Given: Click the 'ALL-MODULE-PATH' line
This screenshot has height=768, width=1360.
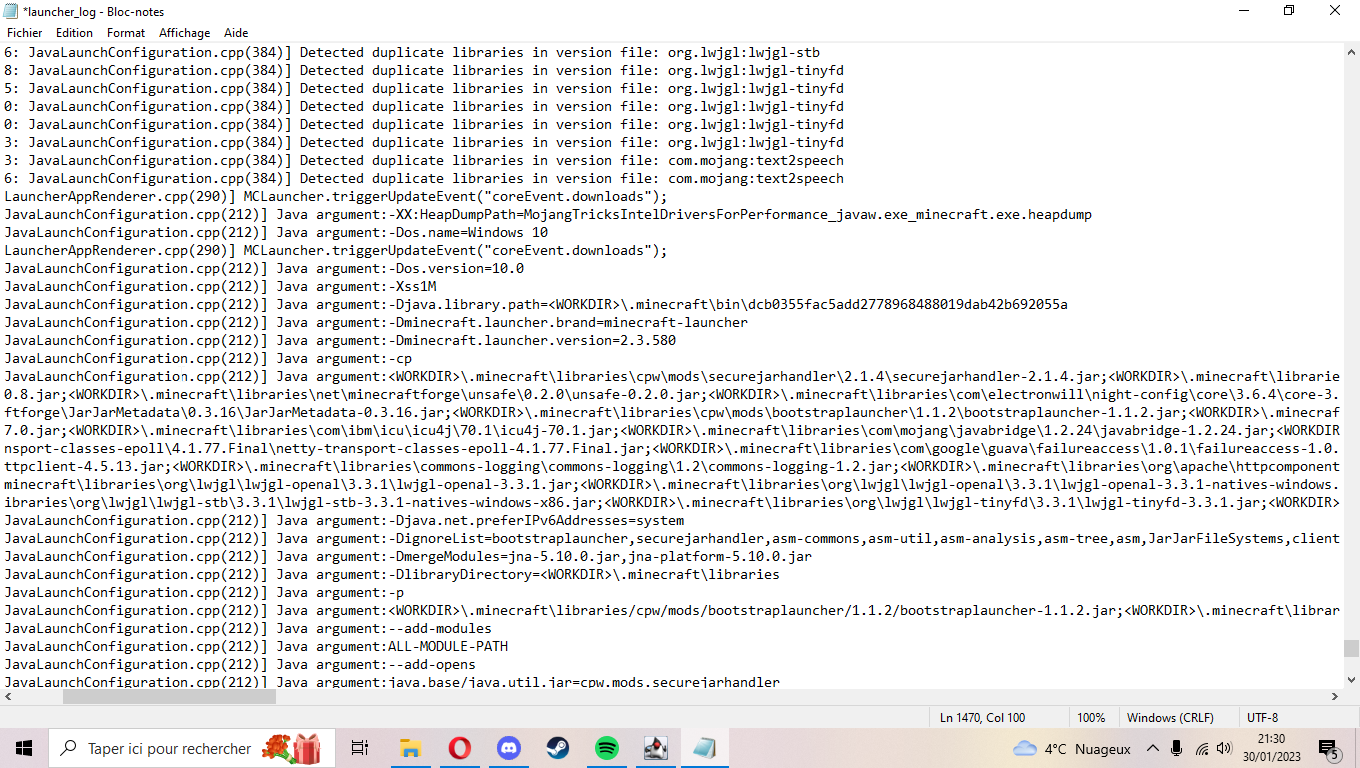Looking at the screenshot, I should pos(256,646).
